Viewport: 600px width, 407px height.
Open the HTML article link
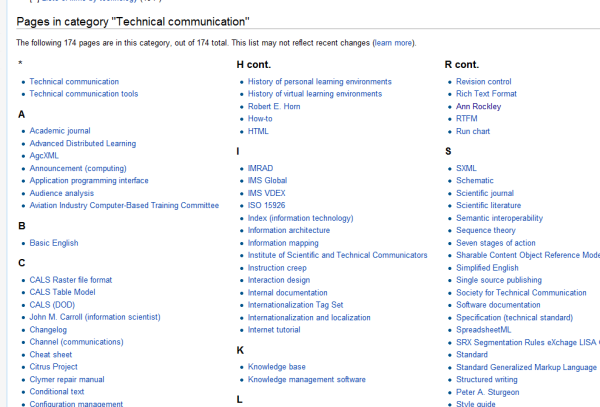[x=258, y=131]
